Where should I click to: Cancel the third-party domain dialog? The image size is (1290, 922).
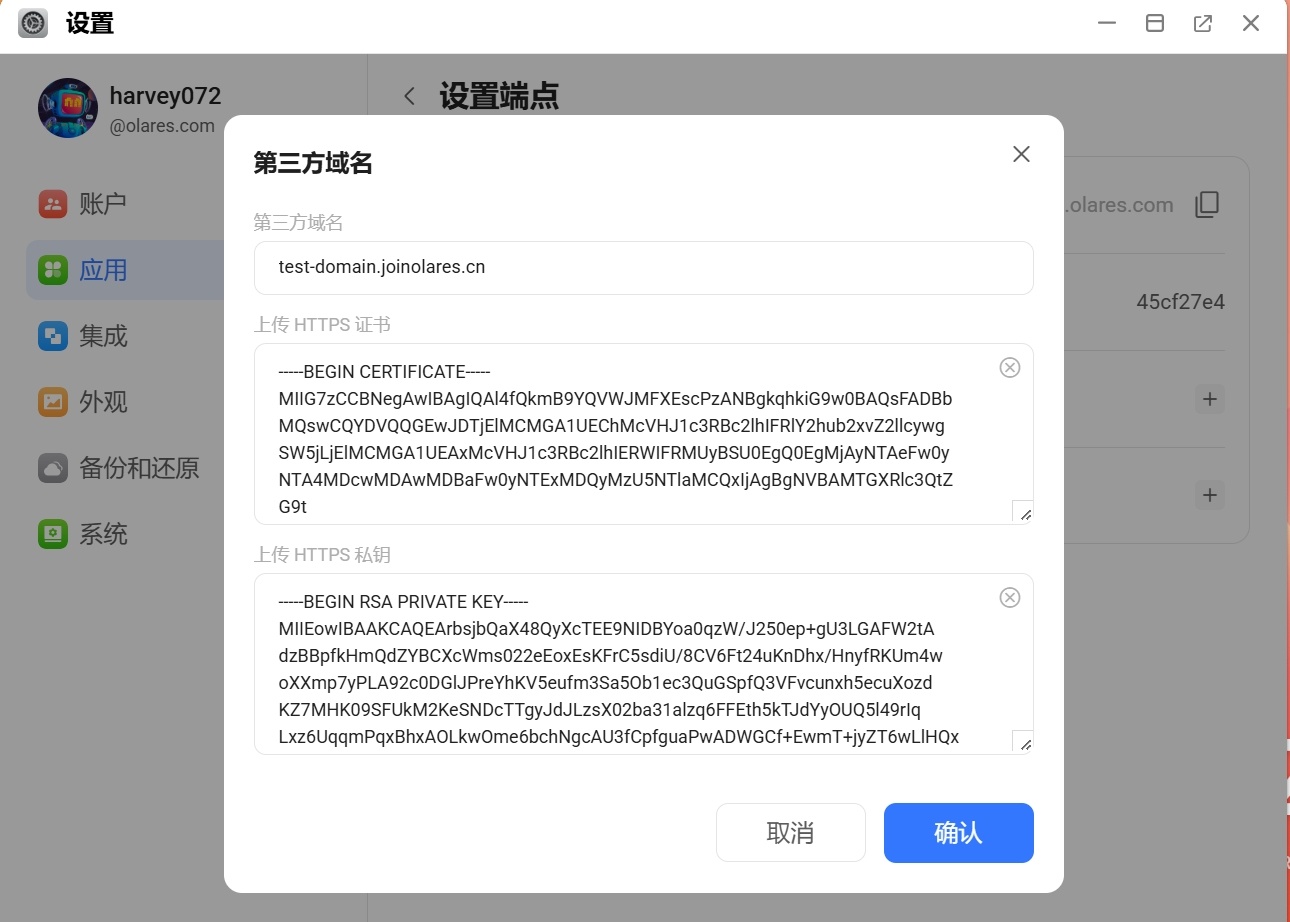790,832
